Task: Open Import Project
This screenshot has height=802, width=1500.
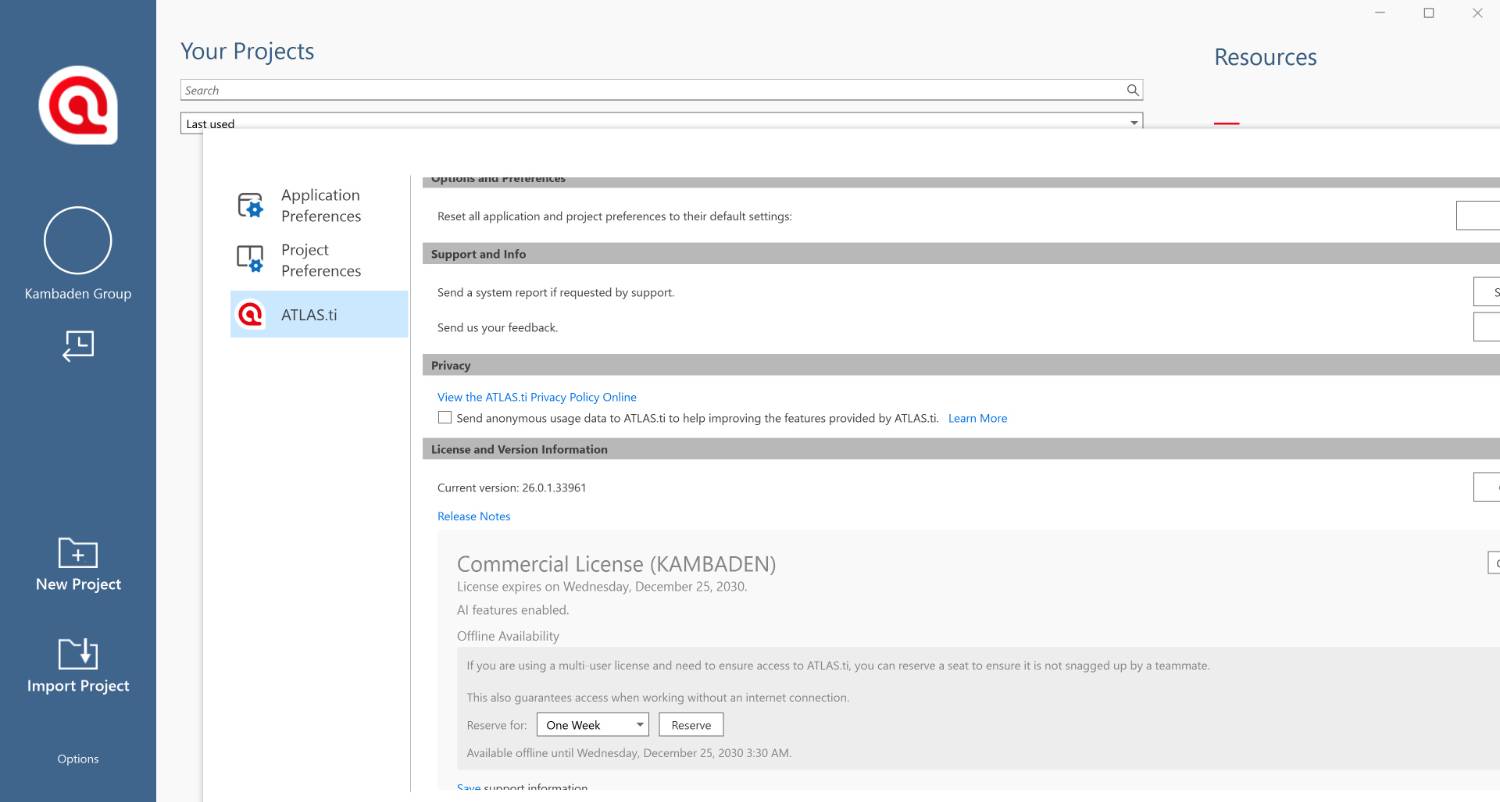Action: click(x=78, y=666)
